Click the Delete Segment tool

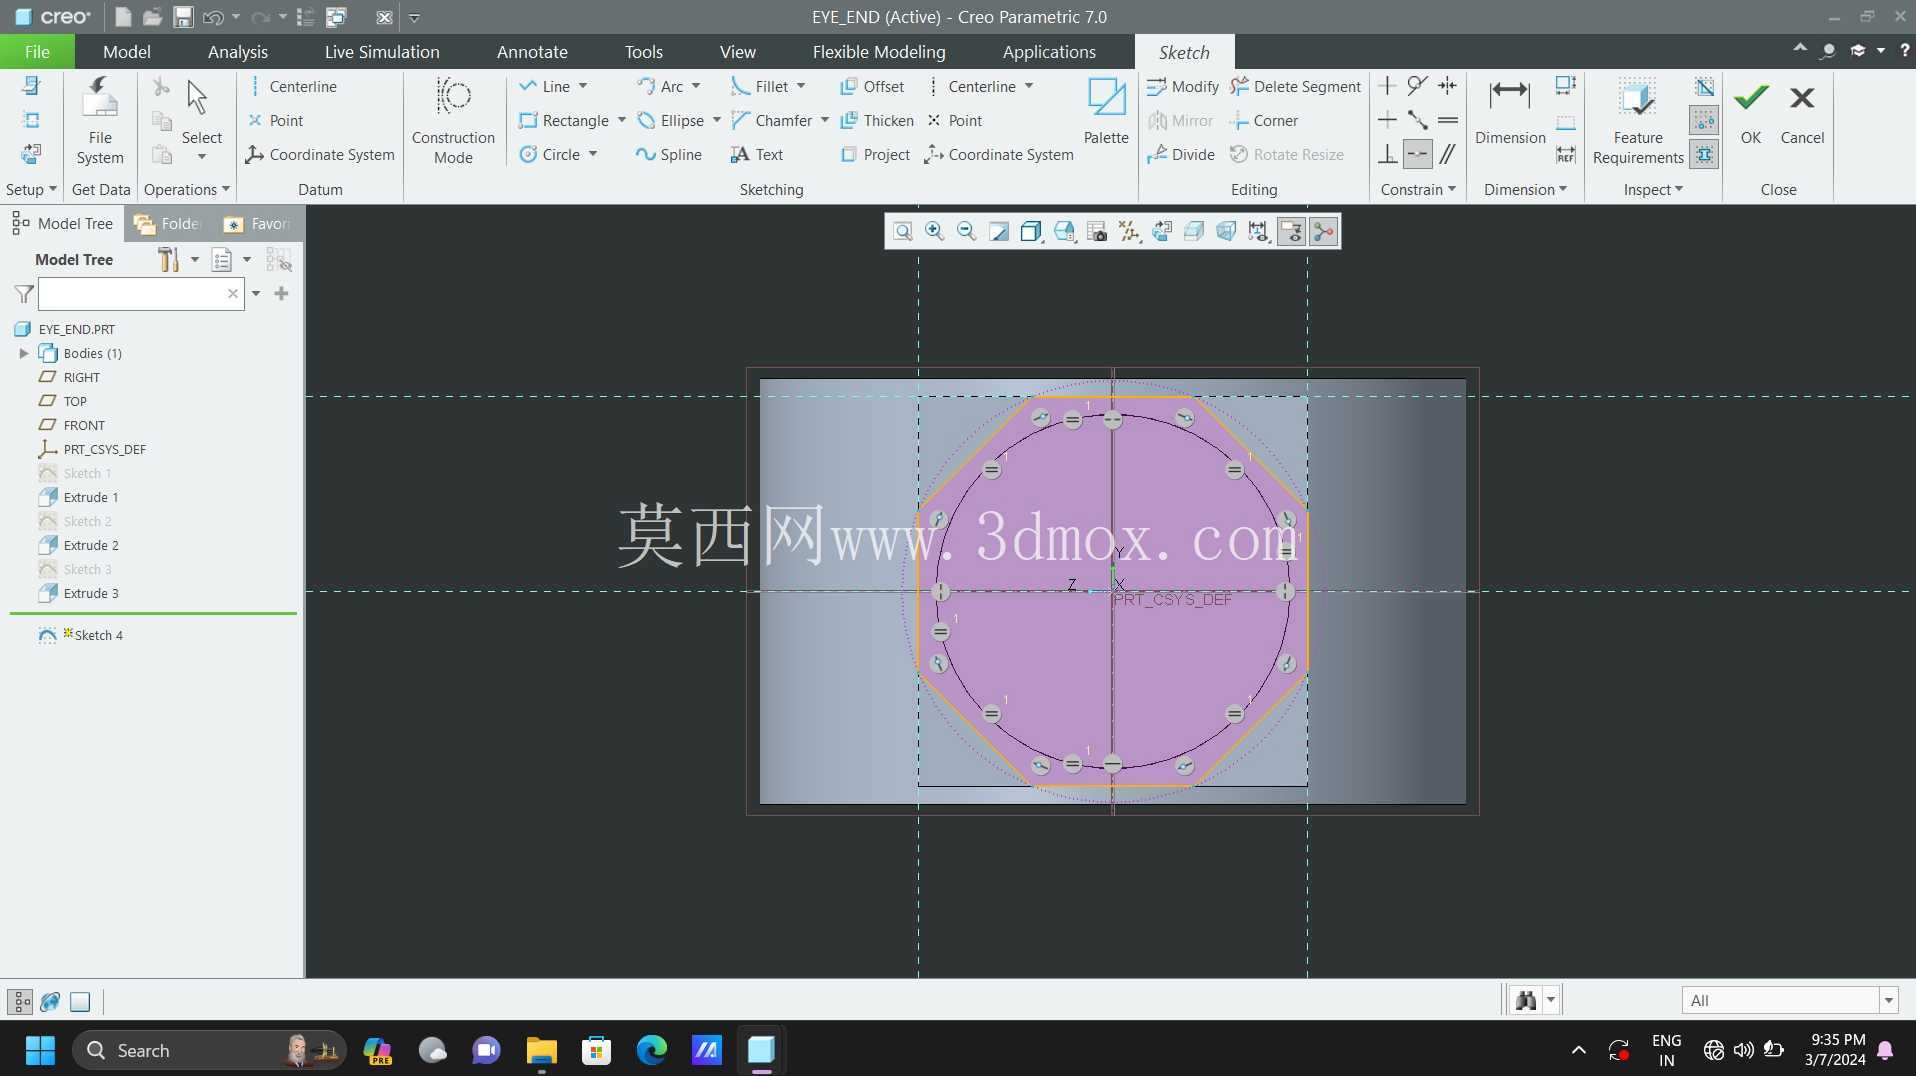point(1295,87)
